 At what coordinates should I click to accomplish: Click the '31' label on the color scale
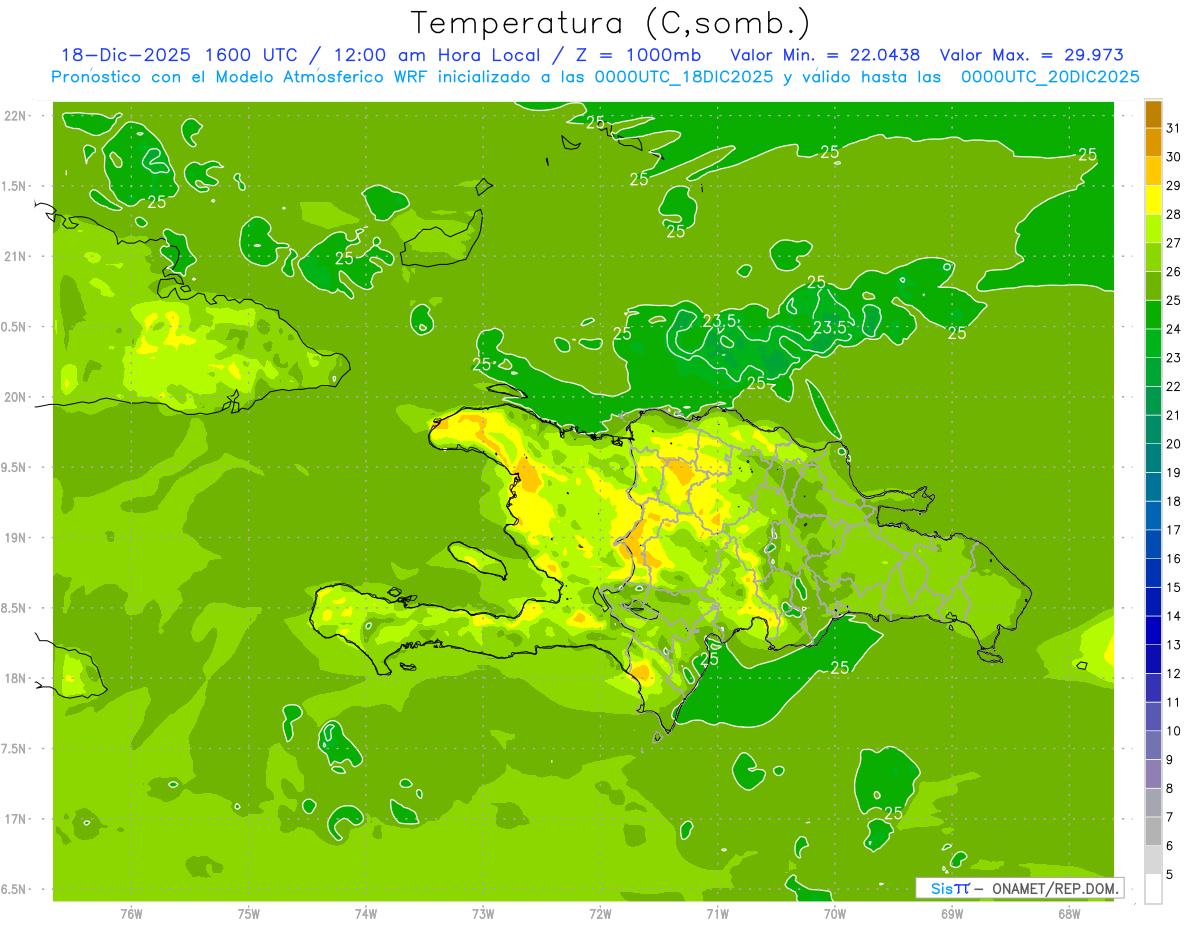tap(1174, 128)
